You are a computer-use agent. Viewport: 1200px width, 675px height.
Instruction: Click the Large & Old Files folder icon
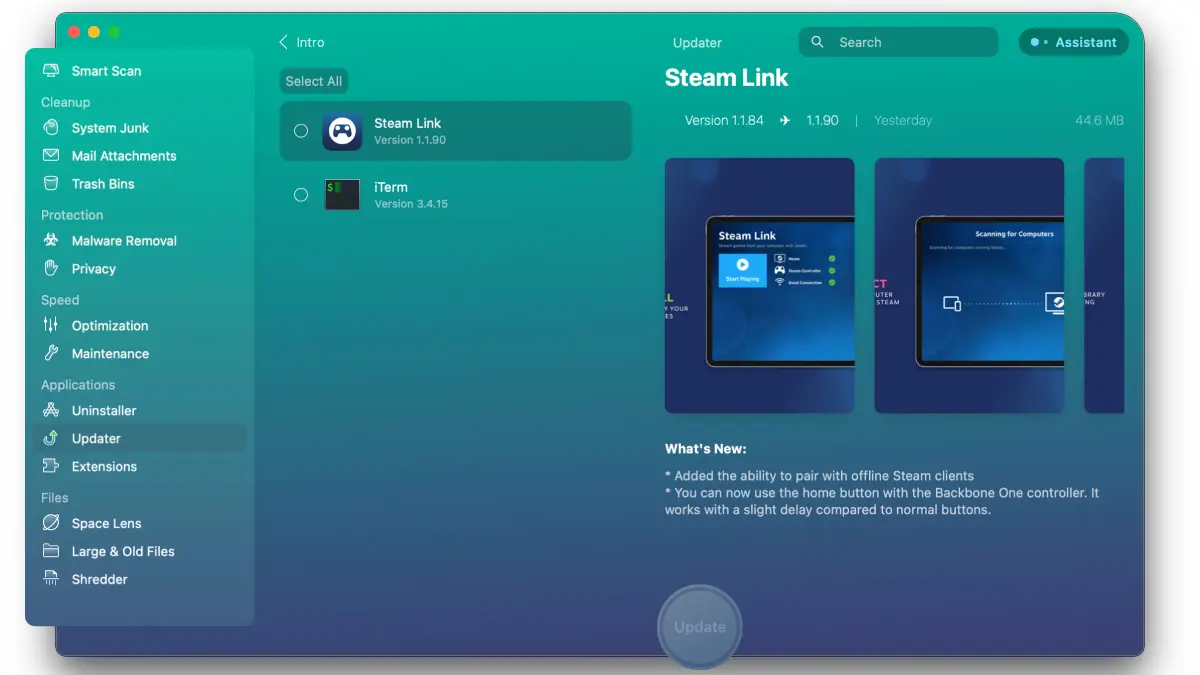pos(51,552)
